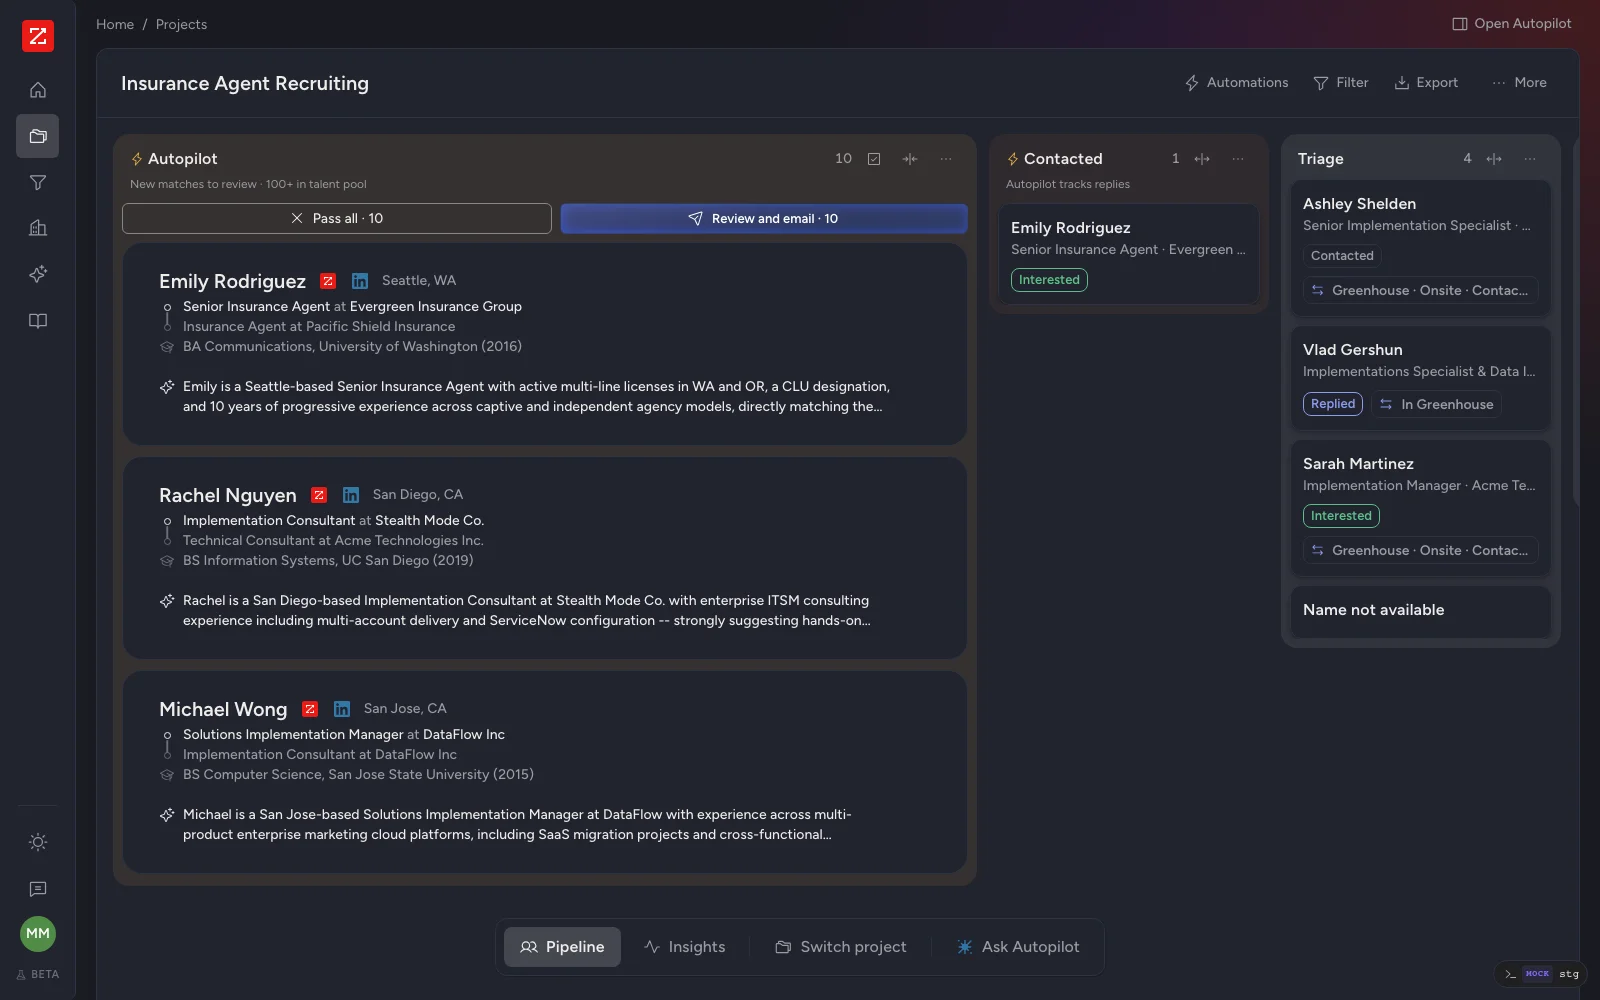Toggle light theme with sun icon
Image resolution: width=1600 pixels, height=1000 pixels.
point(38,842)
